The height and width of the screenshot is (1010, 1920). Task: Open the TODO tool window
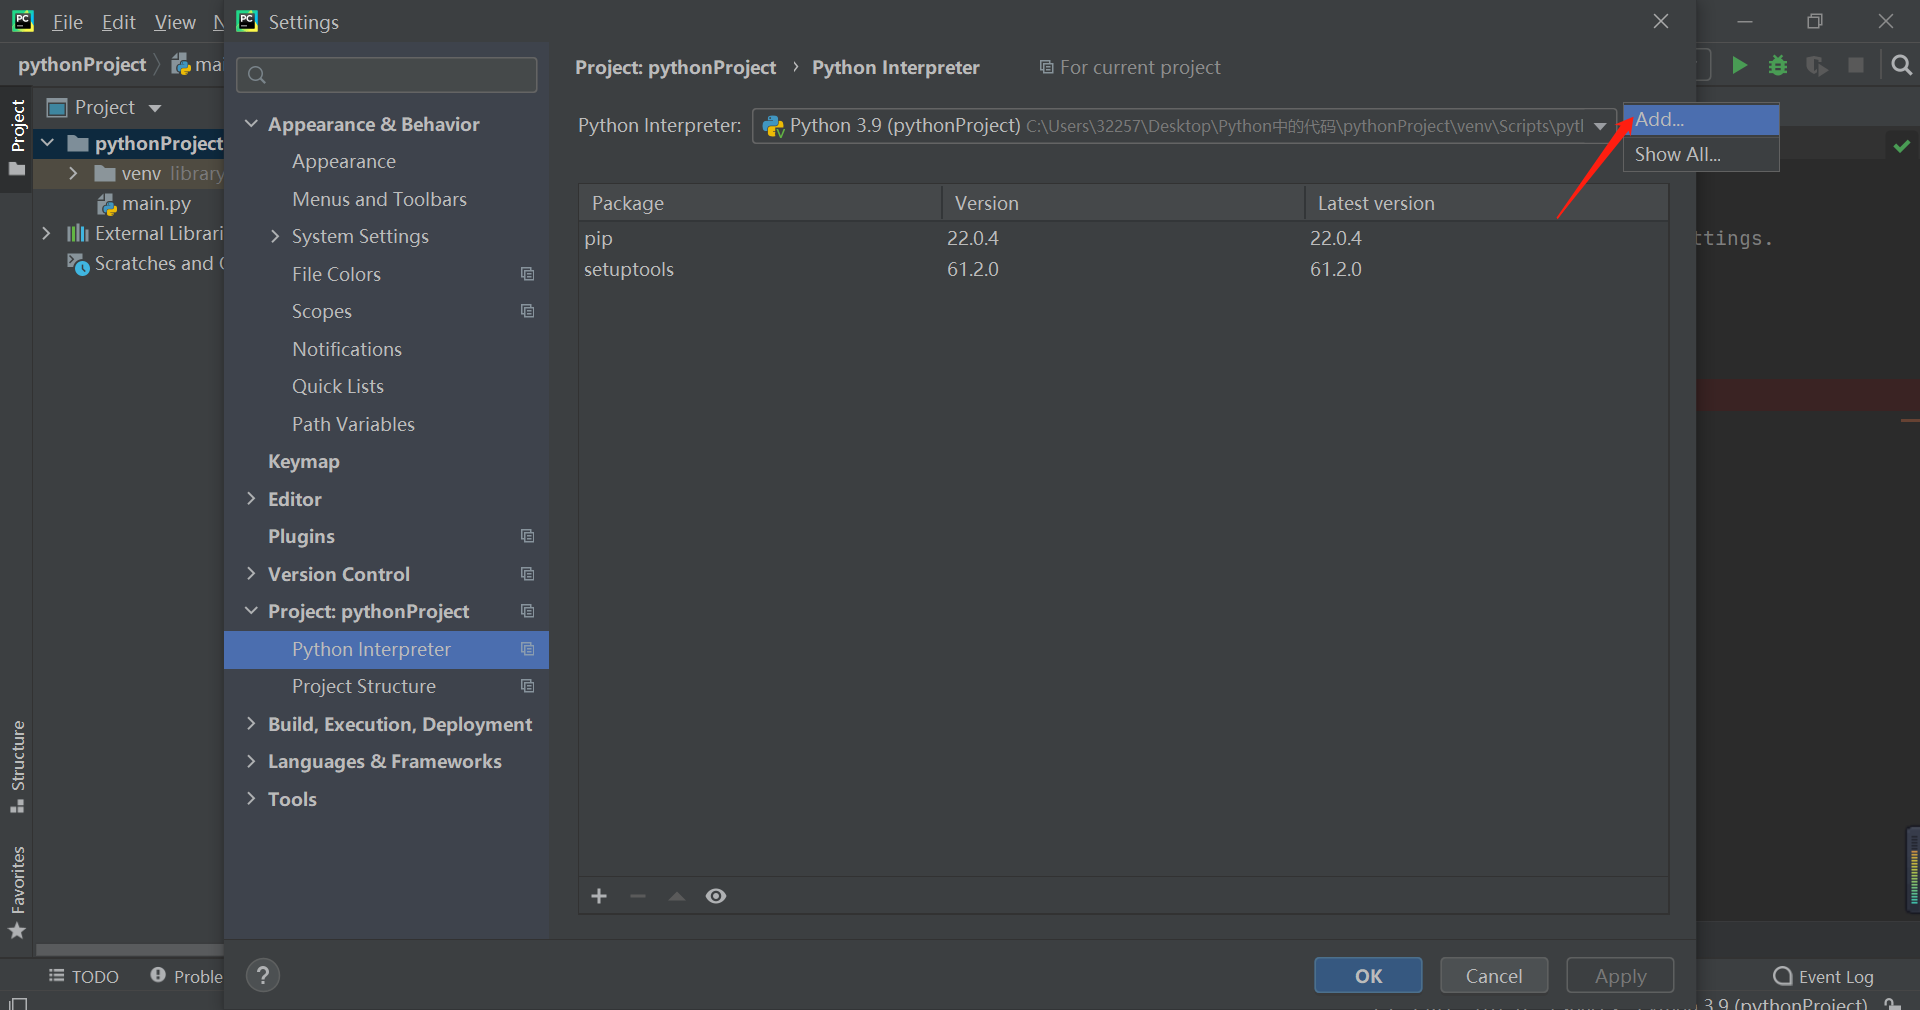tap(84, 976)
